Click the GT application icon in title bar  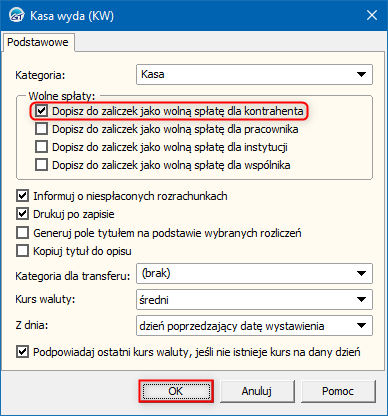[x=17, y=15]
